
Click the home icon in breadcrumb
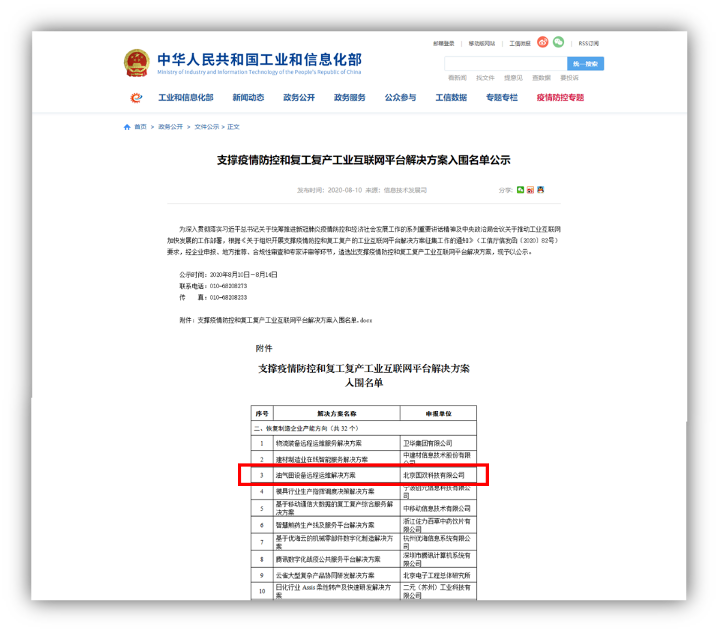coord(127,127)
